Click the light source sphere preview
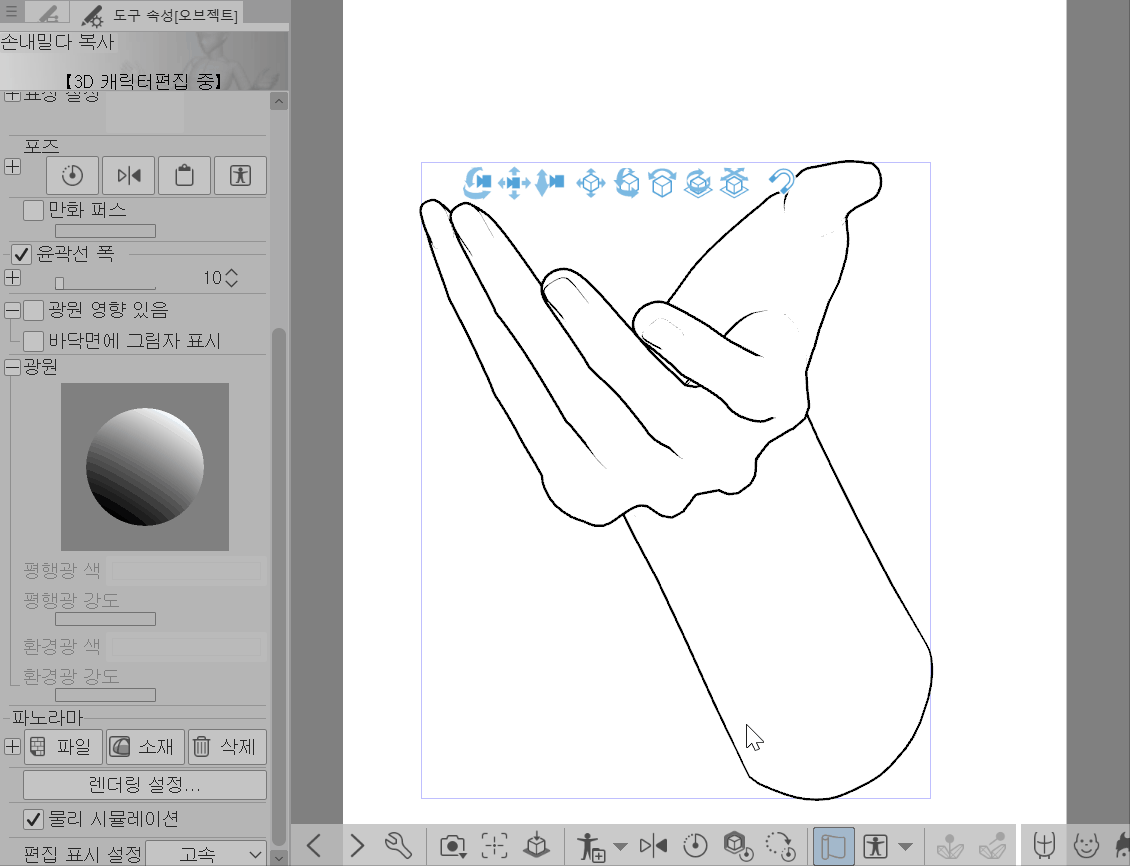Viewport: 1130px width, 866px height. [145, 467]
